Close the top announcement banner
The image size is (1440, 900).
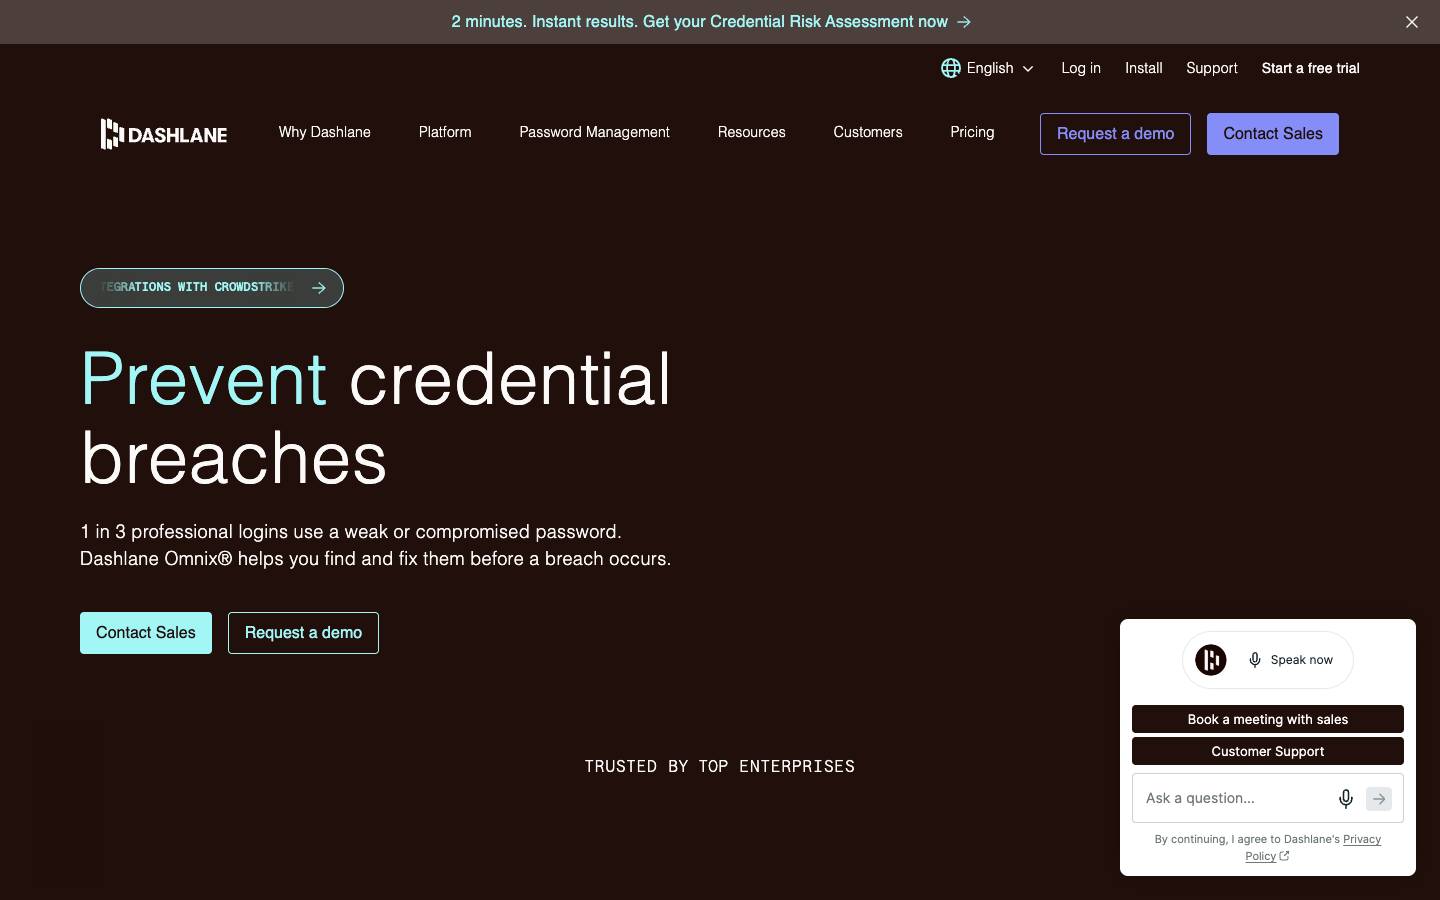[1411, 22]
